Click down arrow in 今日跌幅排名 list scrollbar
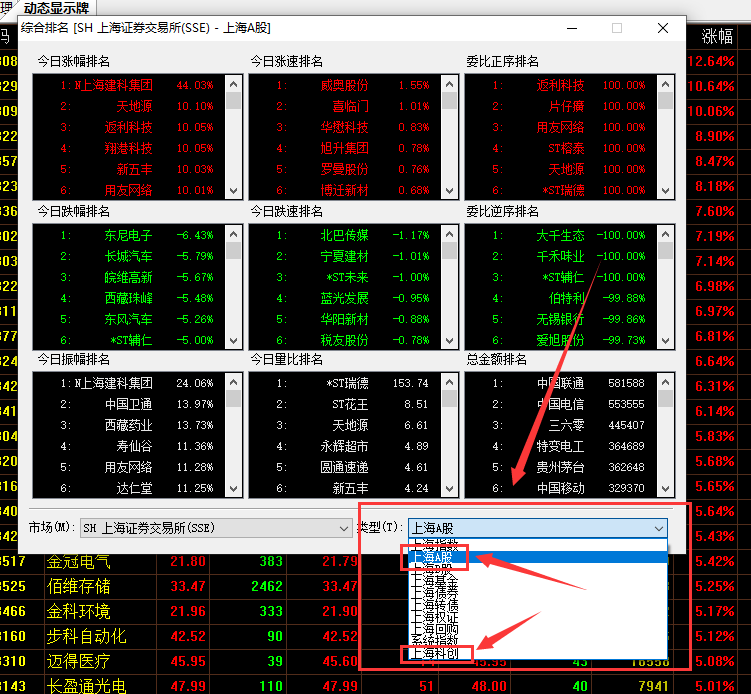751x694 pixels. (233, 341)
